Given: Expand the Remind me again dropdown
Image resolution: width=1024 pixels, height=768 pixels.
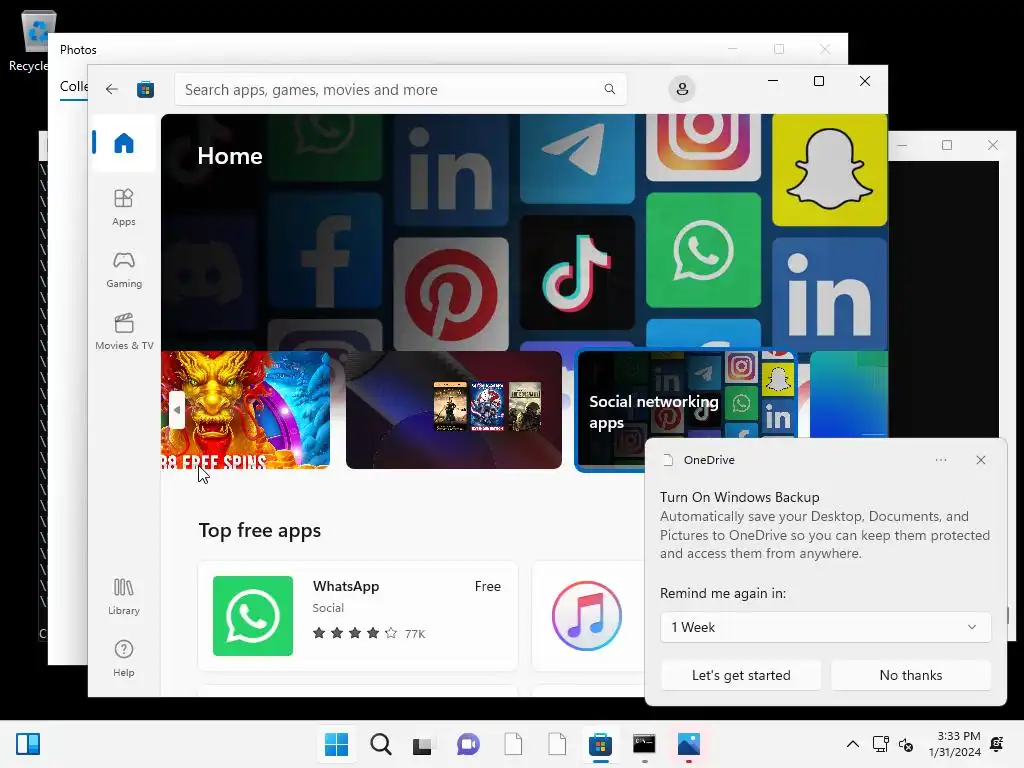Looking at the screenshot, I should [x=825, y=627].
